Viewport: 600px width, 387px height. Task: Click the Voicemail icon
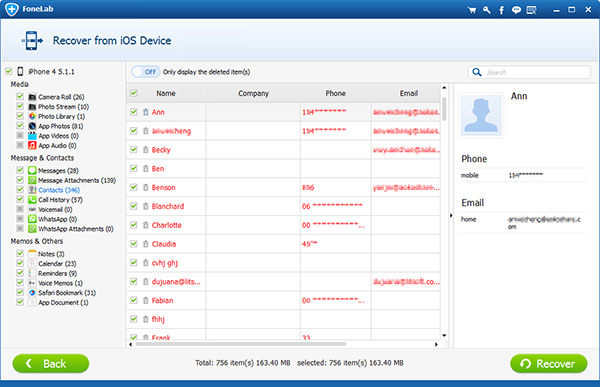(x=32, y=209)
